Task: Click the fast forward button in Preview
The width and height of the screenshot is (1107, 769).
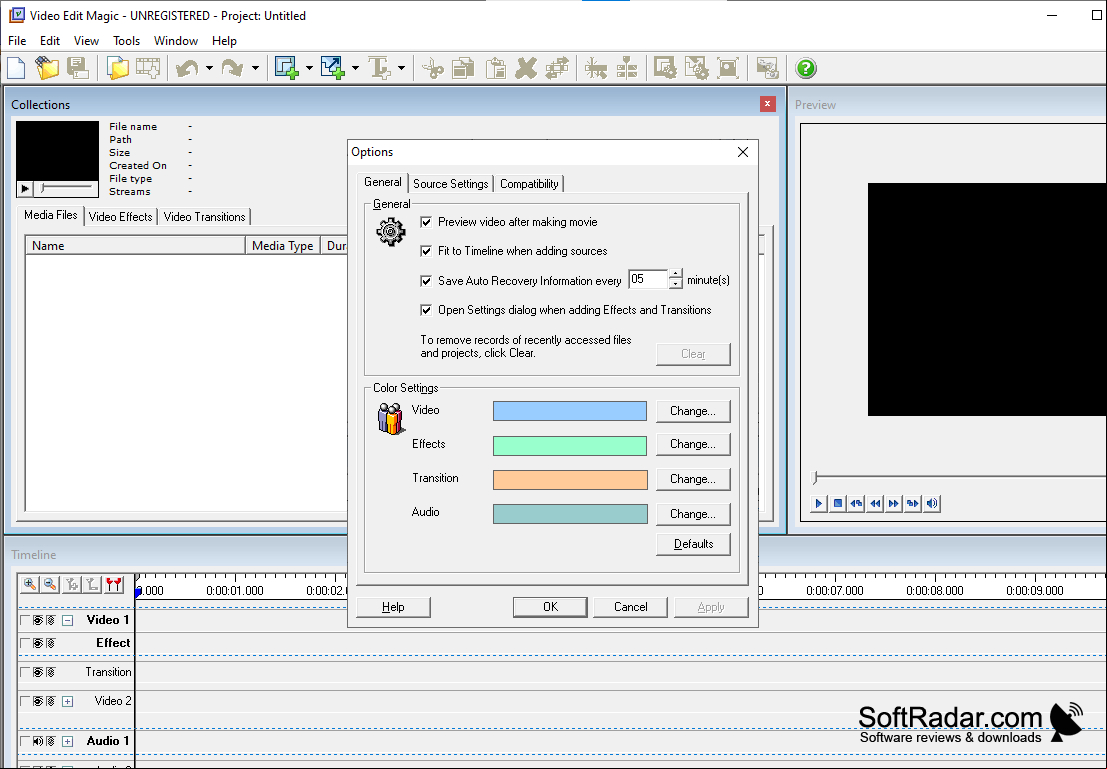Action: pyautogui.click(x=894, y=503)
